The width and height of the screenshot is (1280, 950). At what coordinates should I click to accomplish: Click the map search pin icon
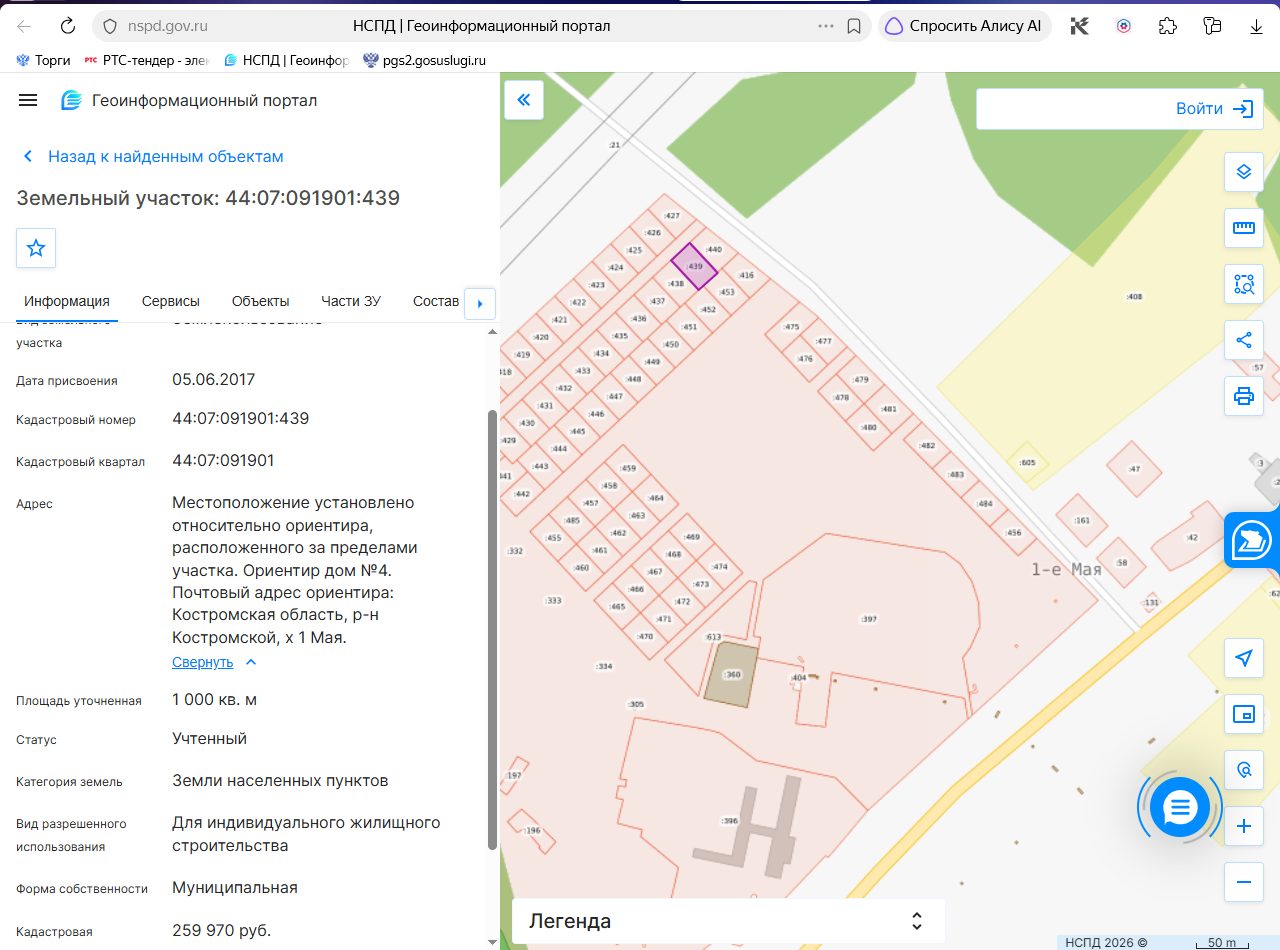pos(1244,770)
